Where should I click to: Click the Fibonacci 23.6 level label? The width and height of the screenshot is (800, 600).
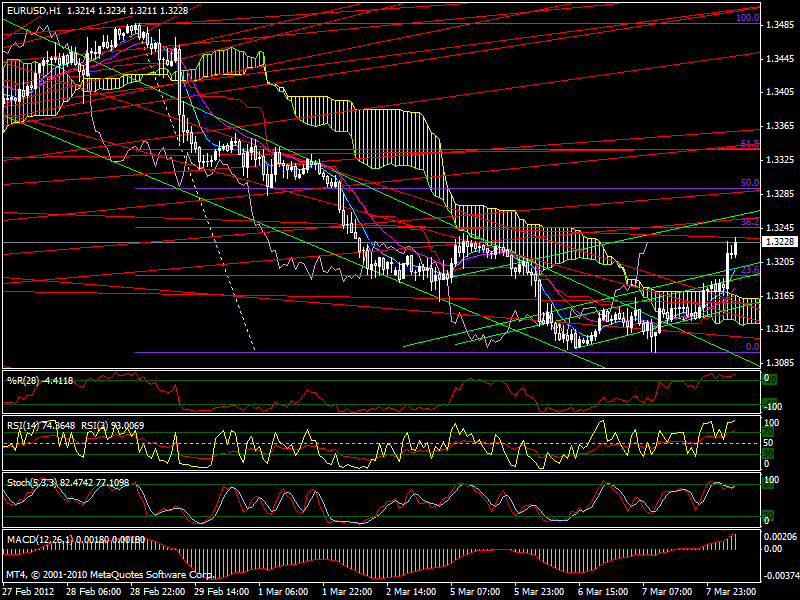749,269
